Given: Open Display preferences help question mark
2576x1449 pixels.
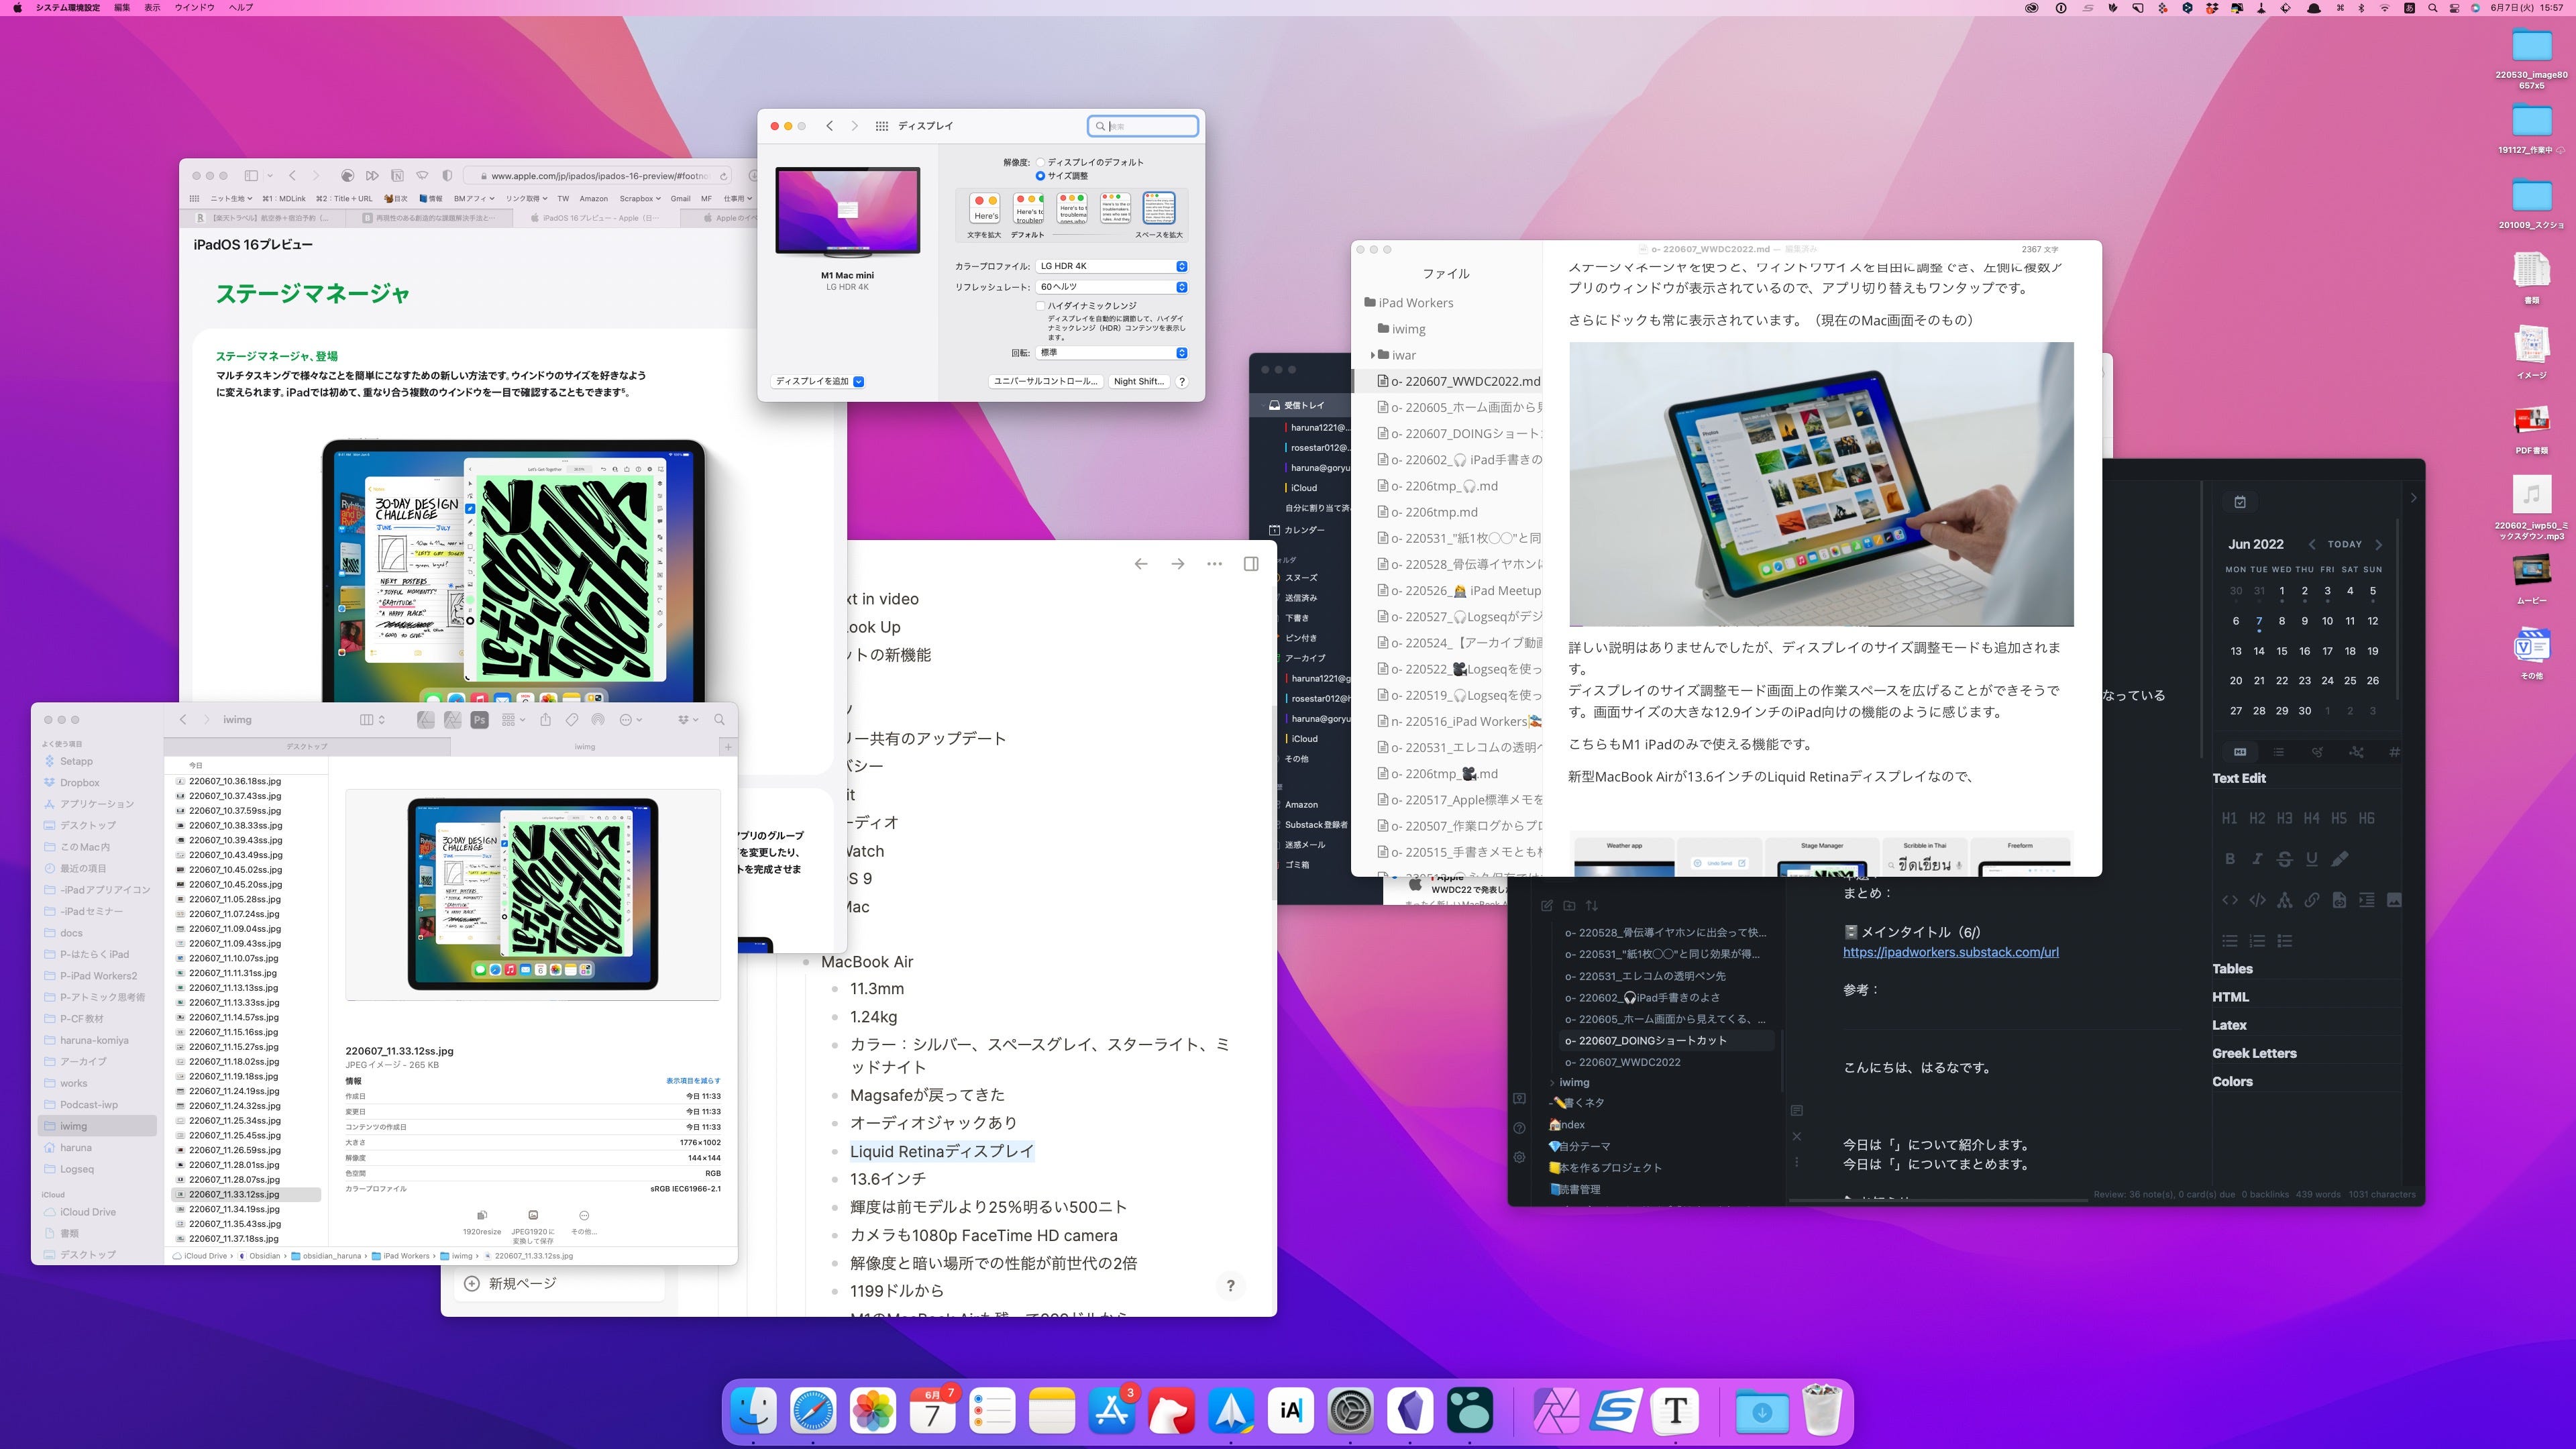Looking at the screenshot, I should (1182, 381).
